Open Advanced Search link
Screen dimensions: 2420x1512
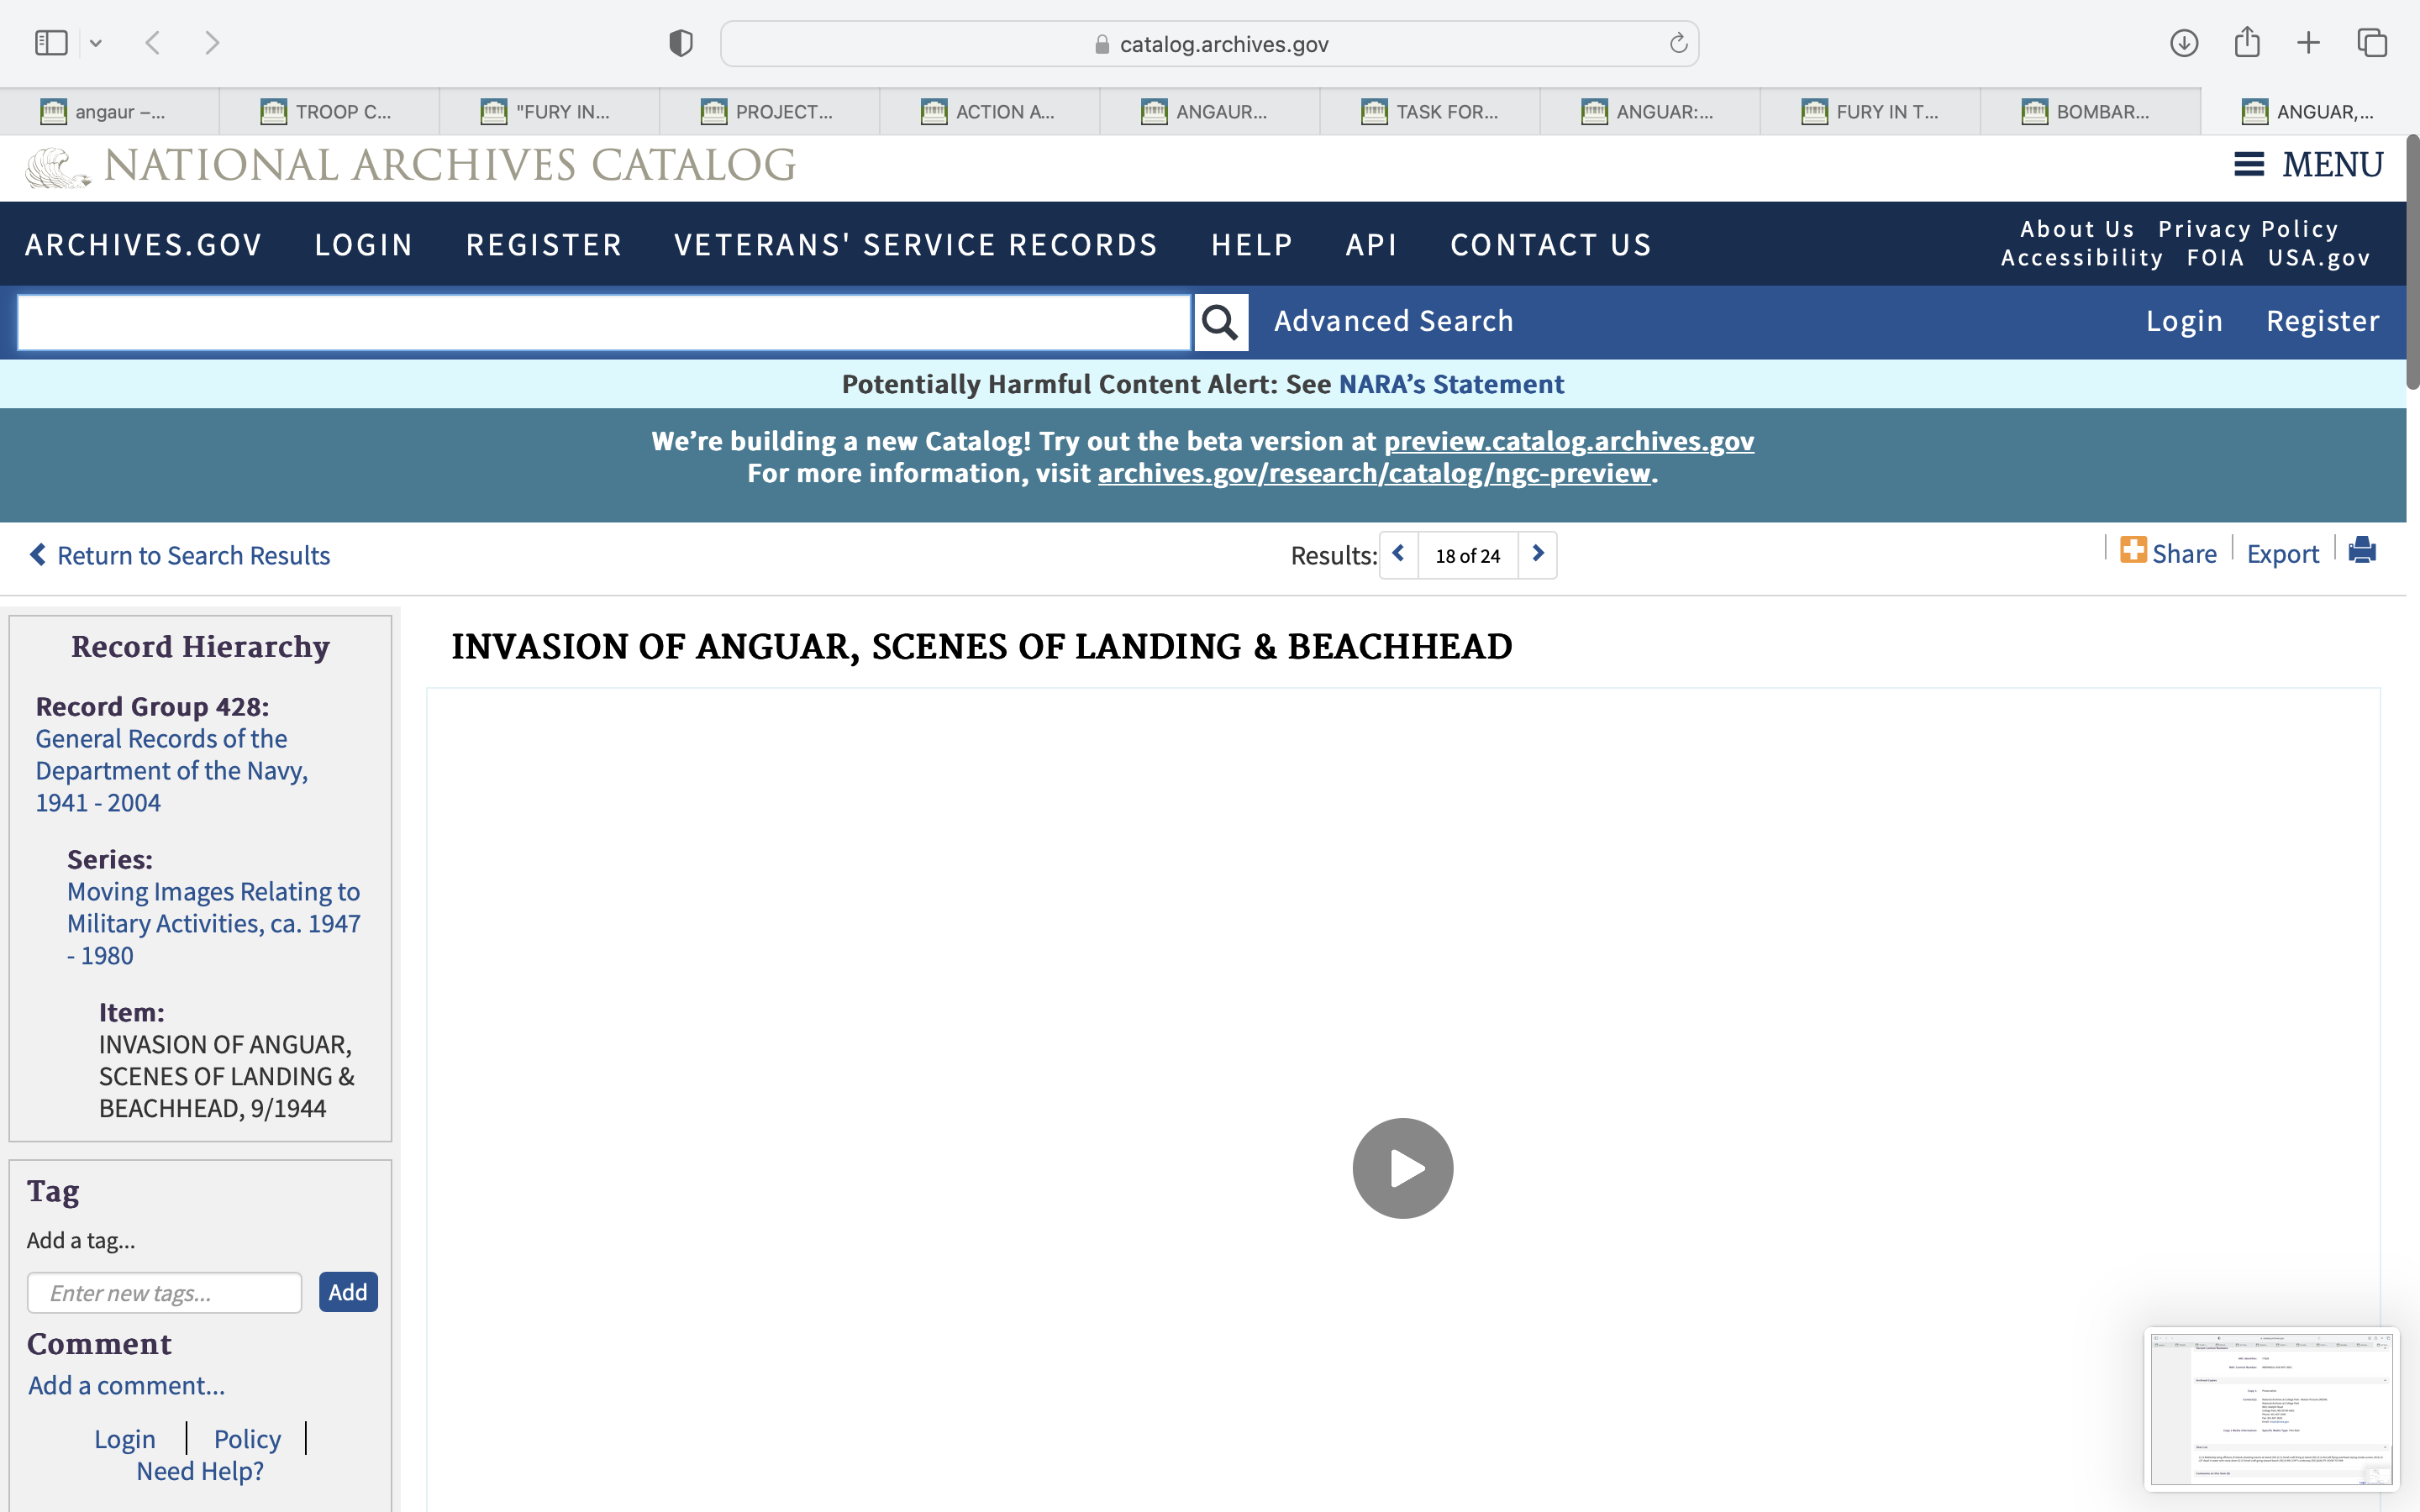[x=1392, y=321]
